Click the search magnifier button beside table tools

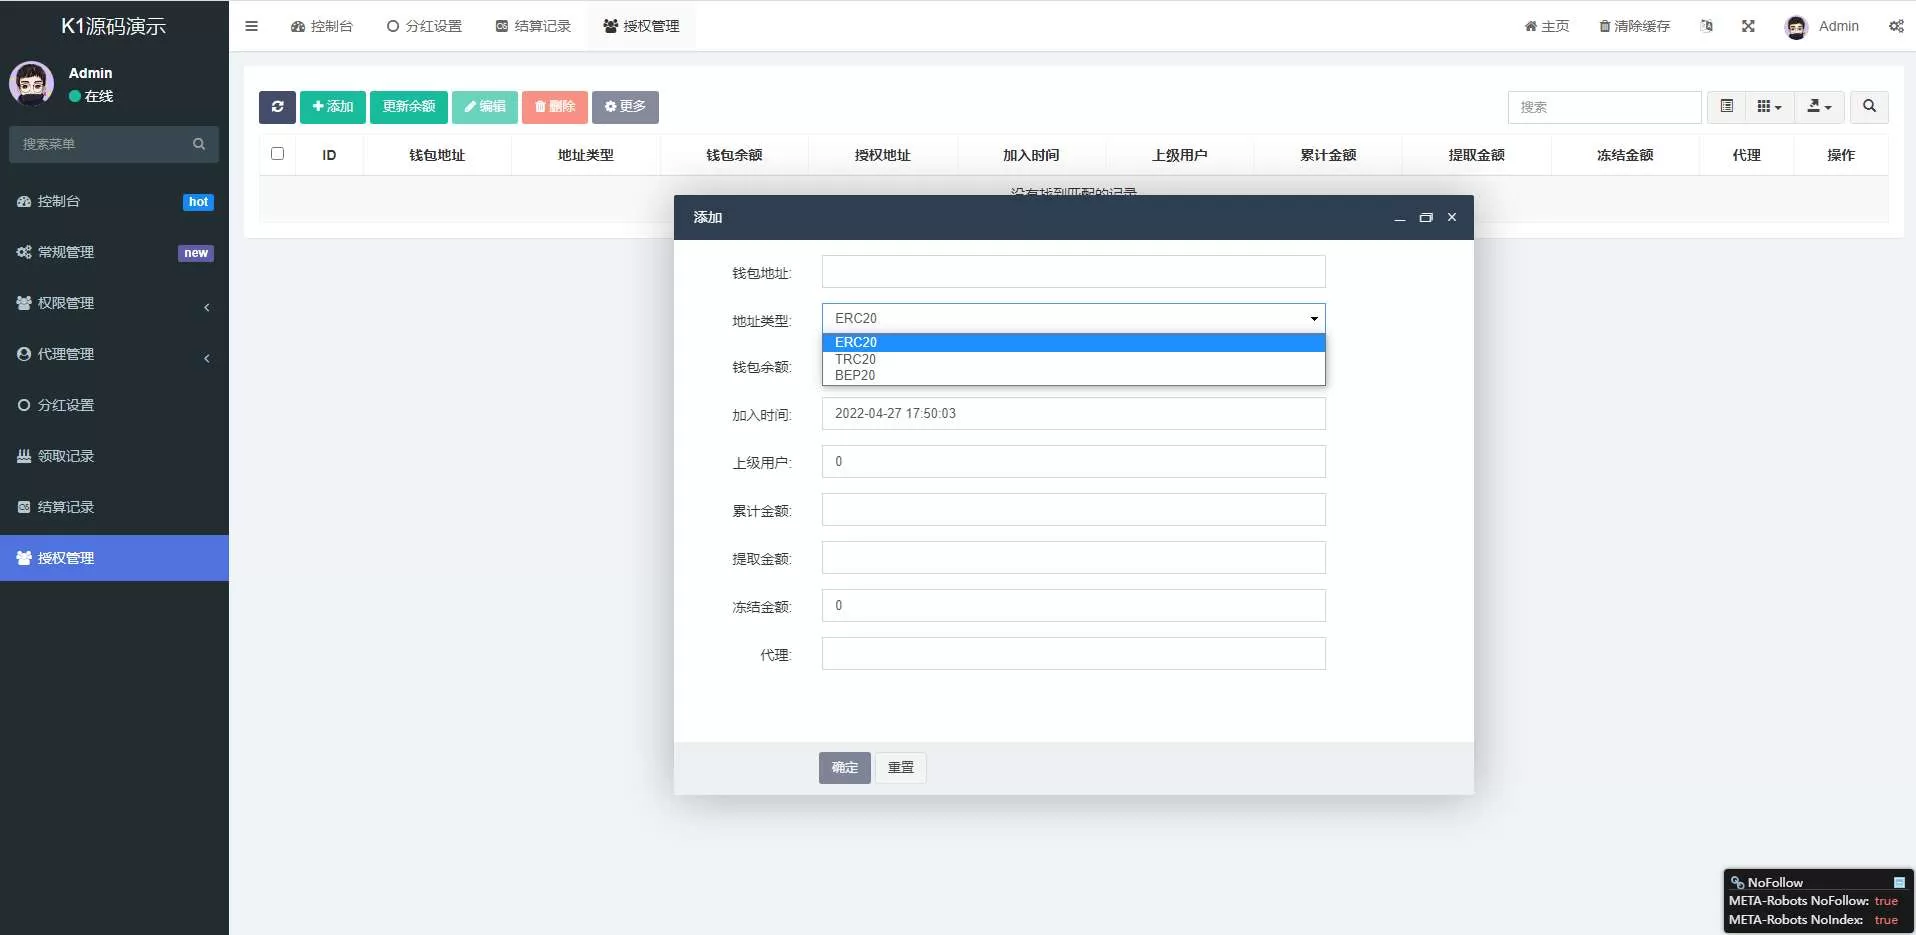[x=1869, y=106]
